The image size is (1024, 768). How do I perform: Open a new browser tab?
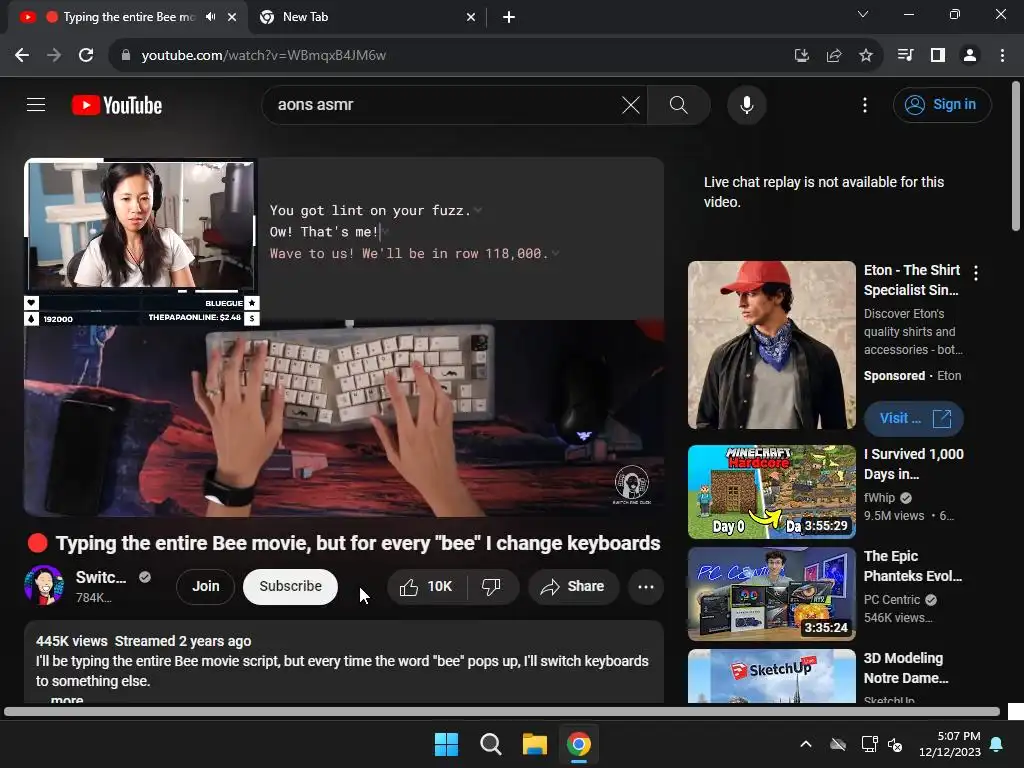point(509,17)
